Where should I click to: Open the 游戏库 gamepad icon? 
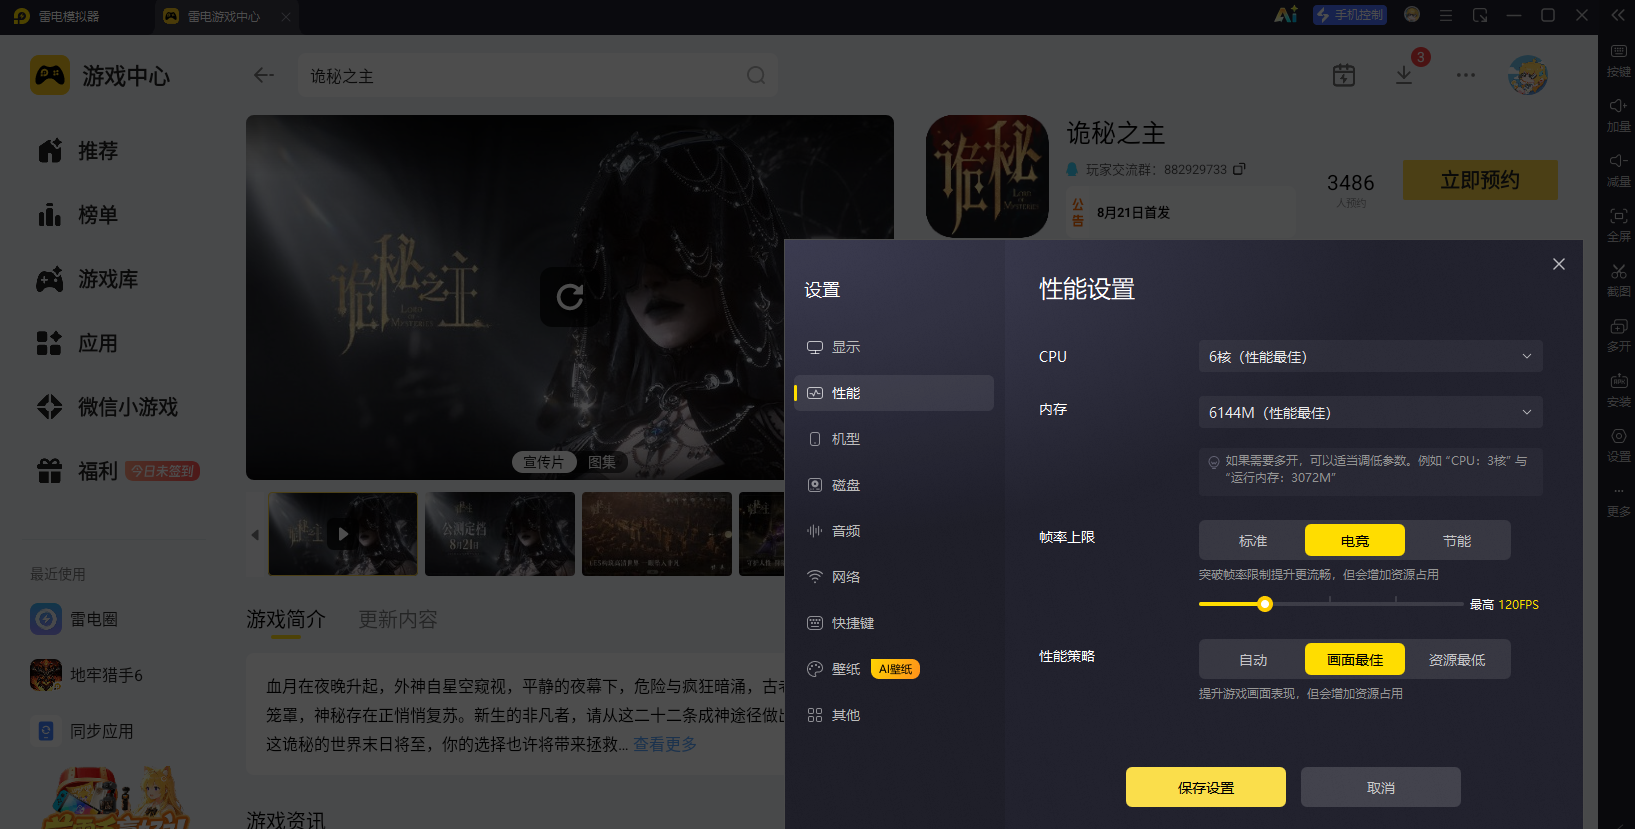coord(50,279)
